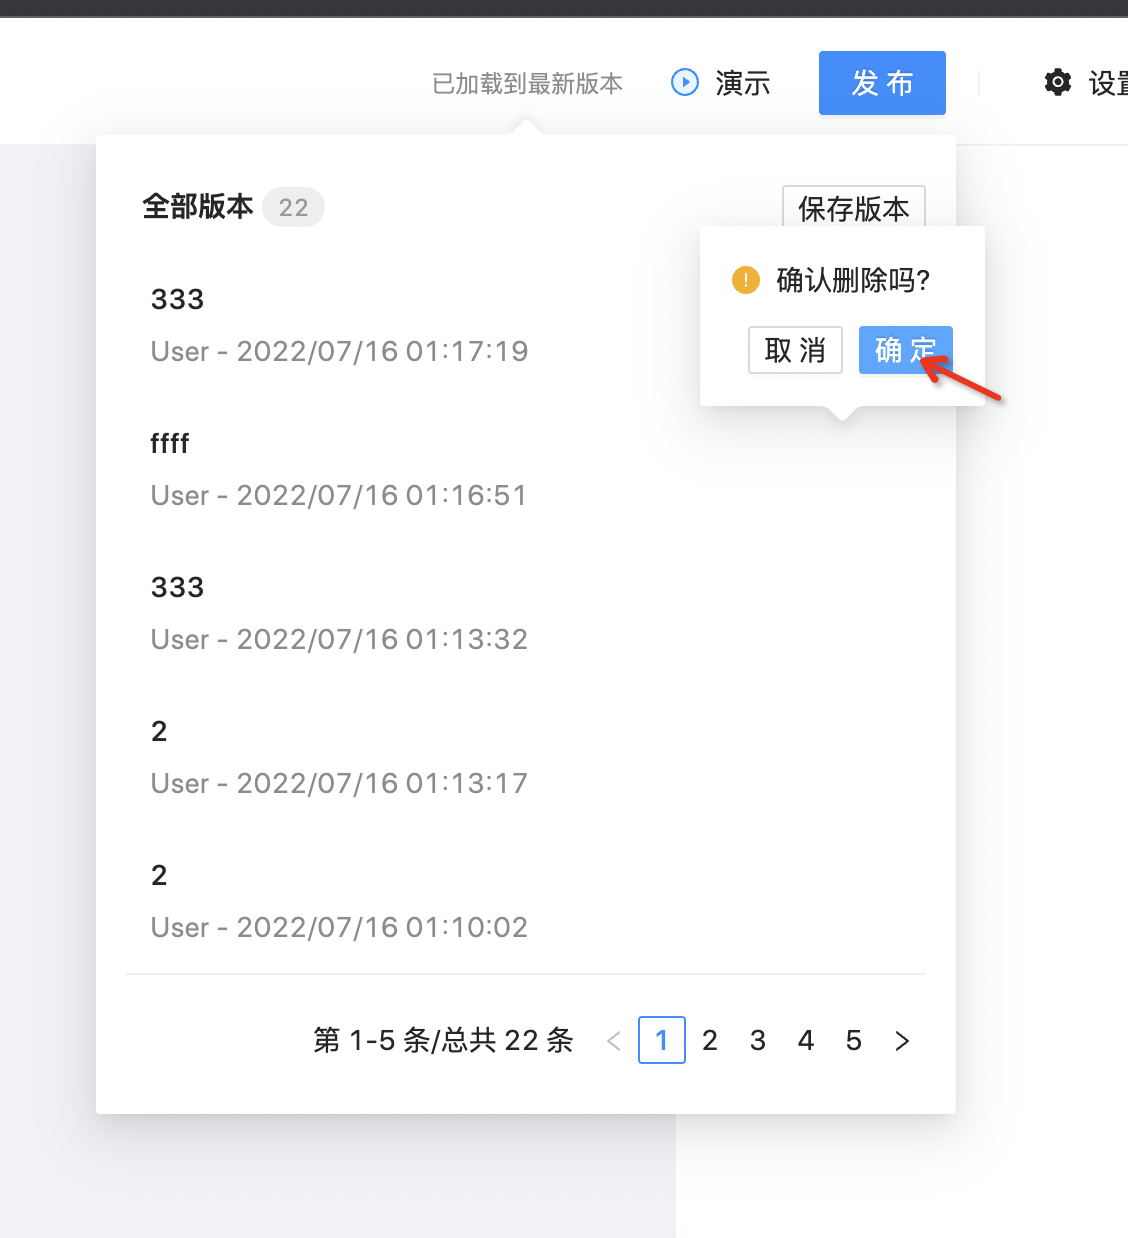Click the '22' version count badge
Screen dimensions: 1128x1238
[x=293, y=207]
